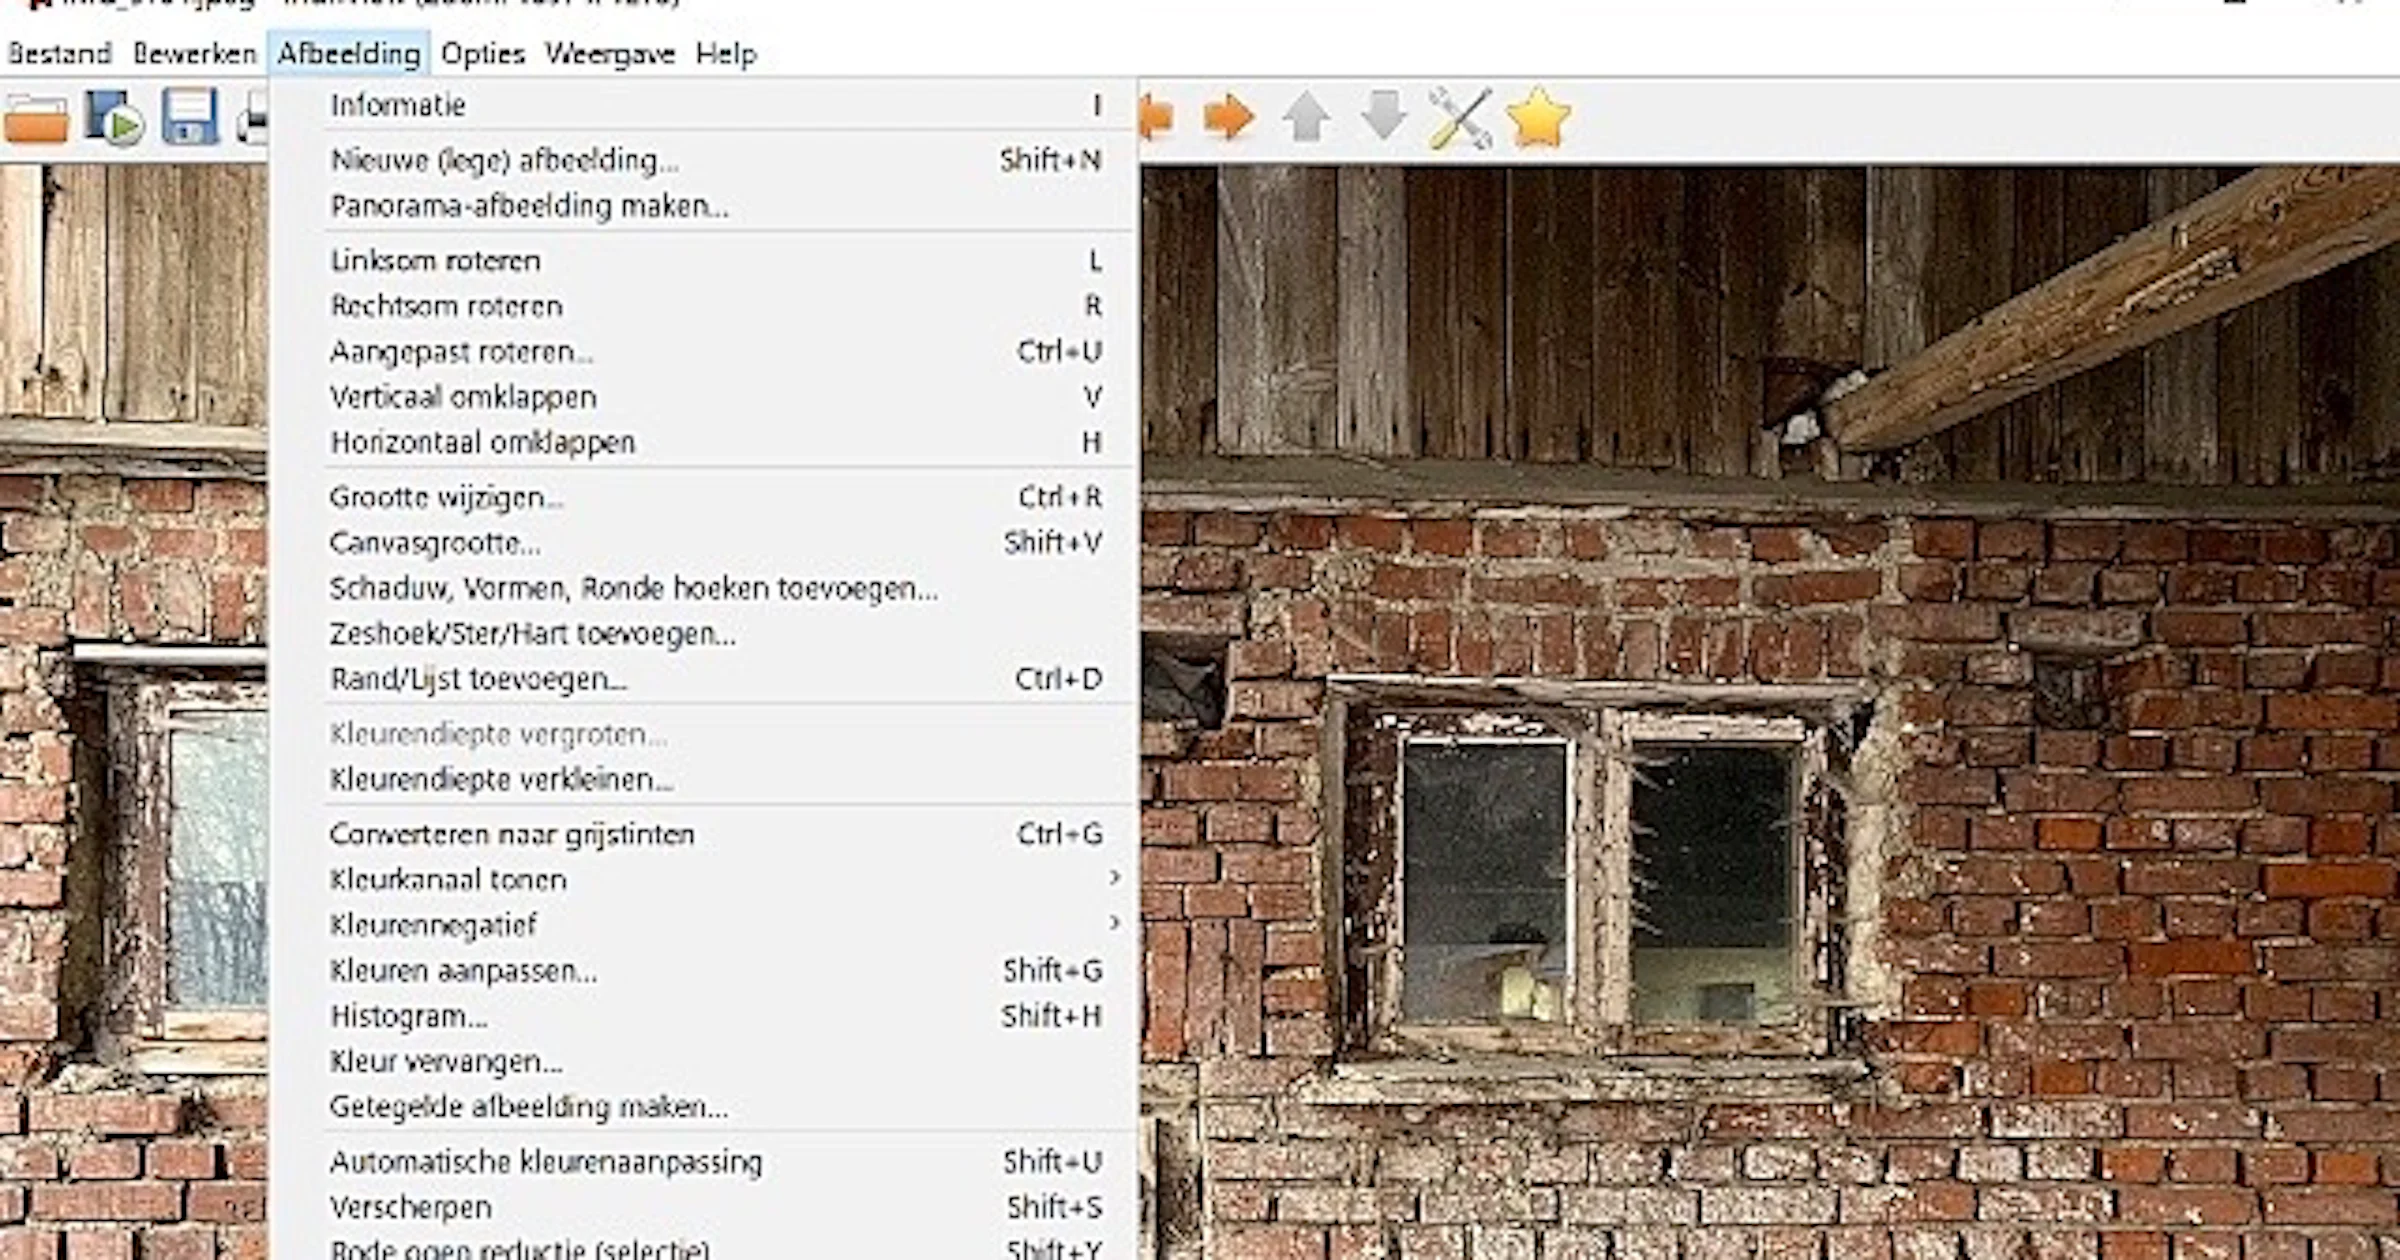Image resolution: width=2400 pixels, height=1260 pixels.
Task: Select Rechtsom roteren
Action: tap(704, 306)
